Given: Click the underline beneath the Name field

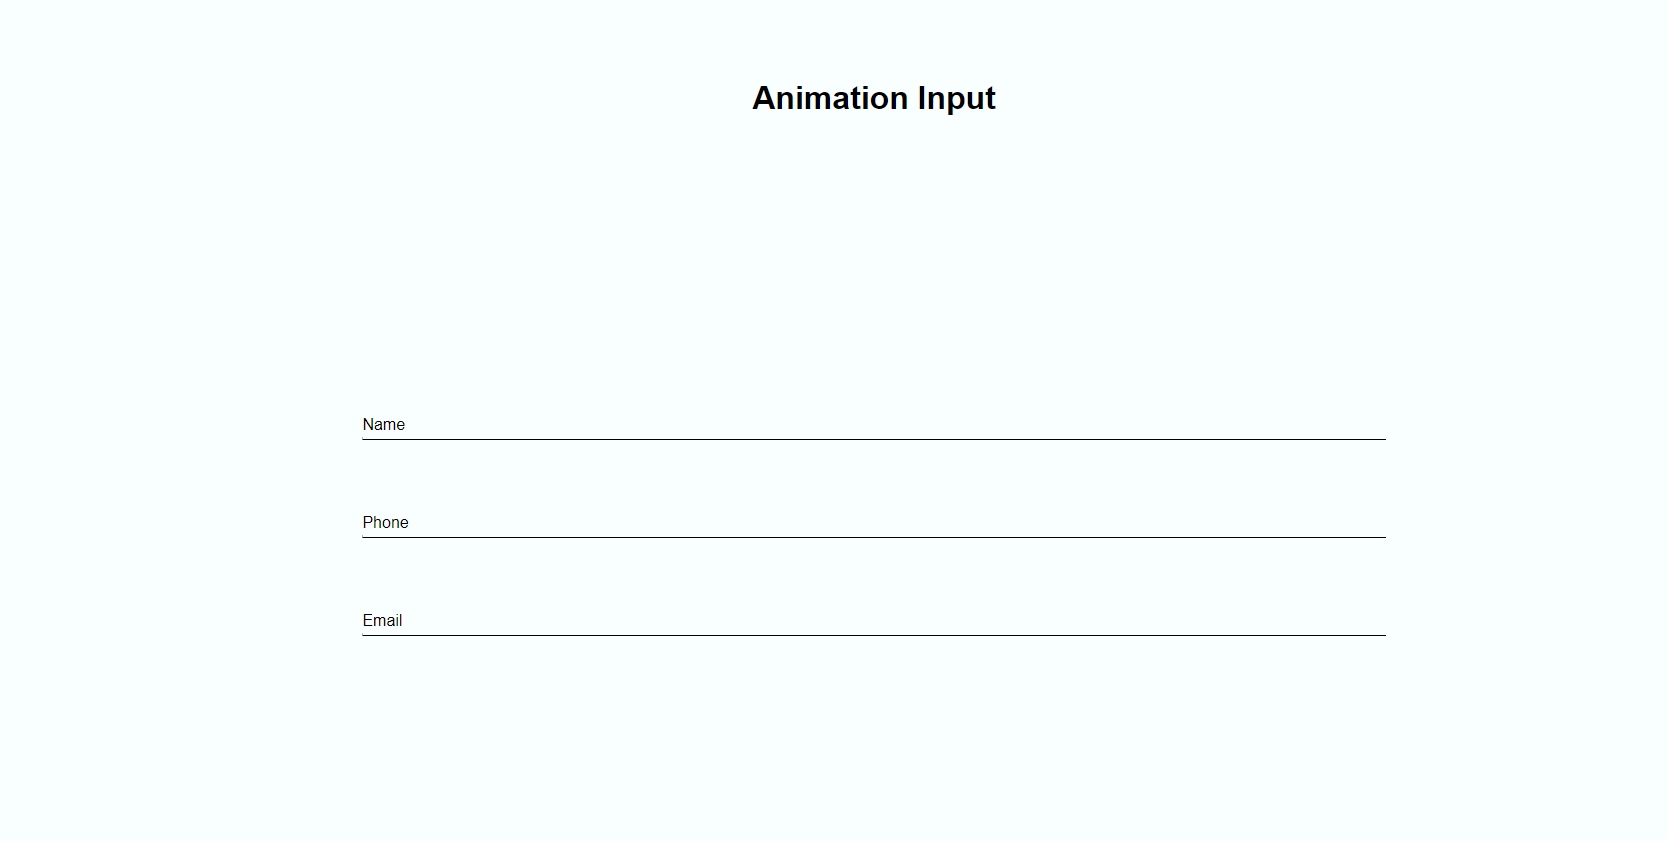Looking at the screenshot, I should point(873,439).
